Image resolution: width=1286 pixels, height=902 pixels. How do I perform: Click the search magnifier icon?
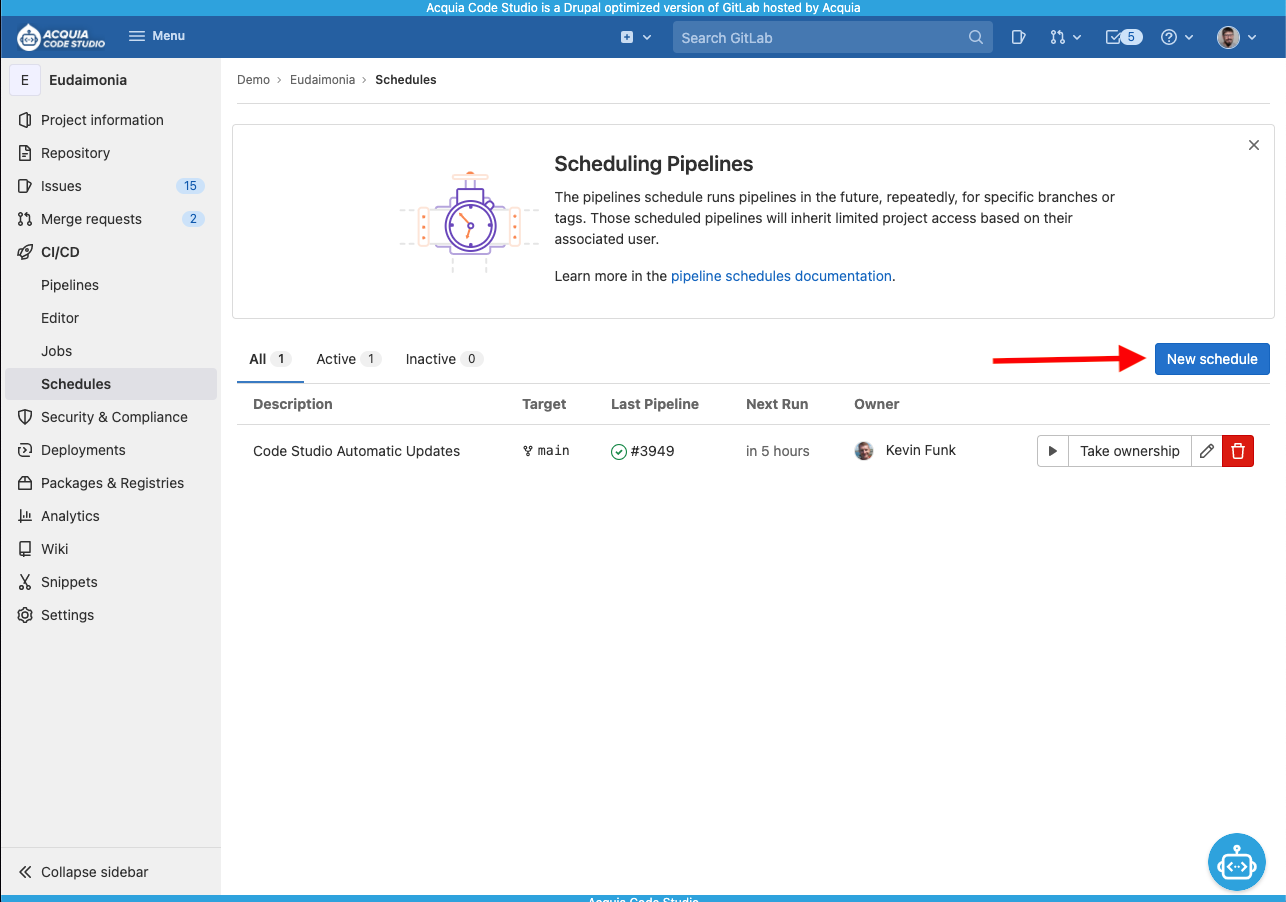click(x=976, y=37)
